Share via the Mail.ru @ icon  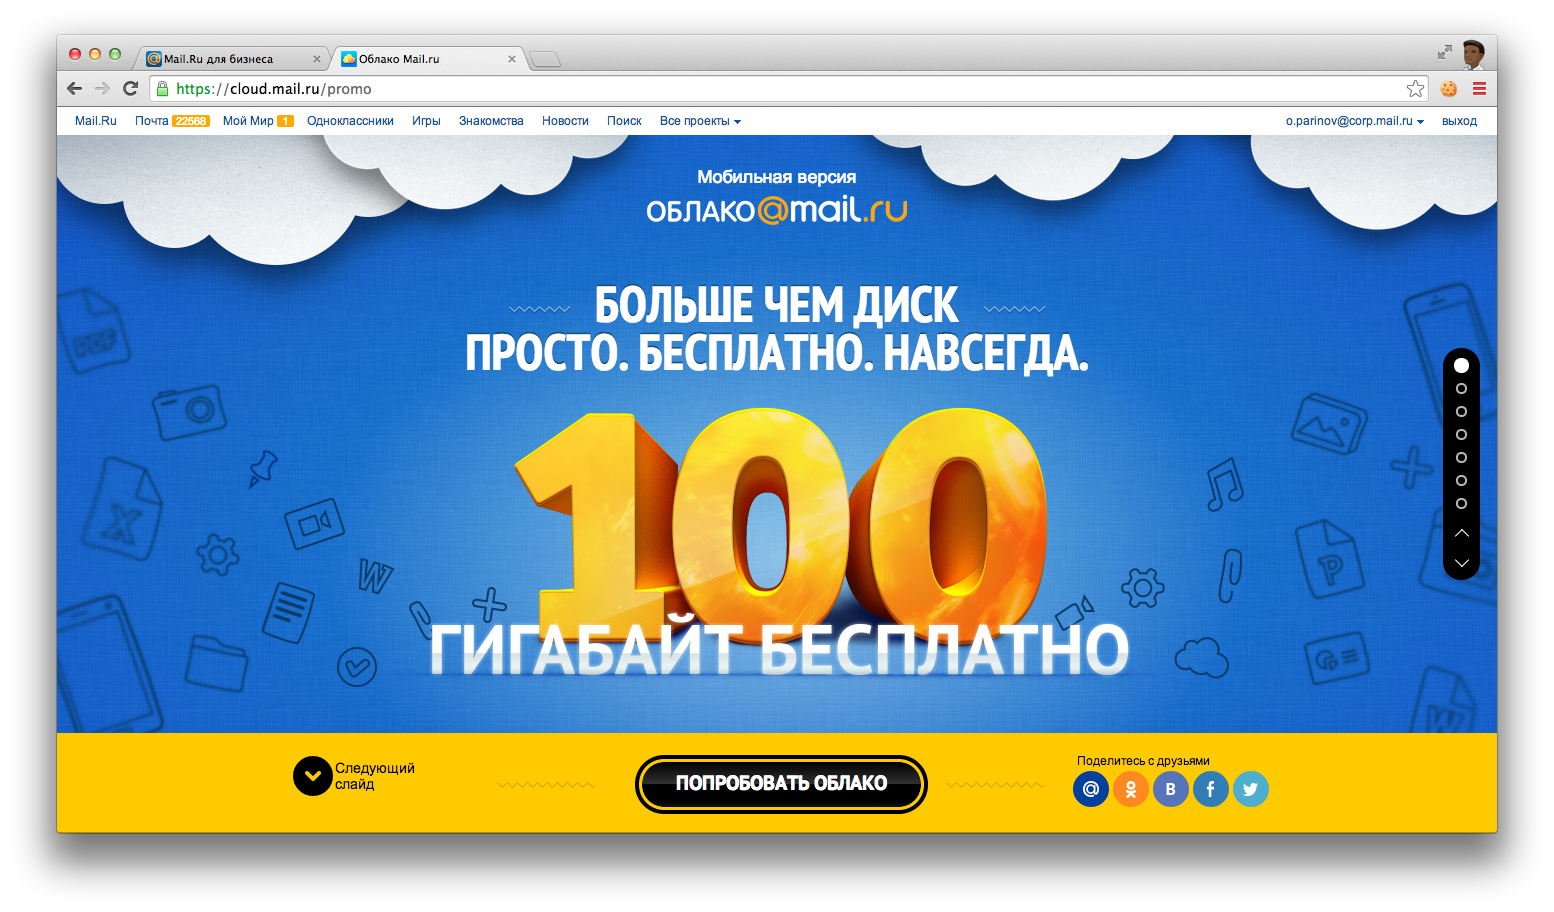[x=1091, y=789]
